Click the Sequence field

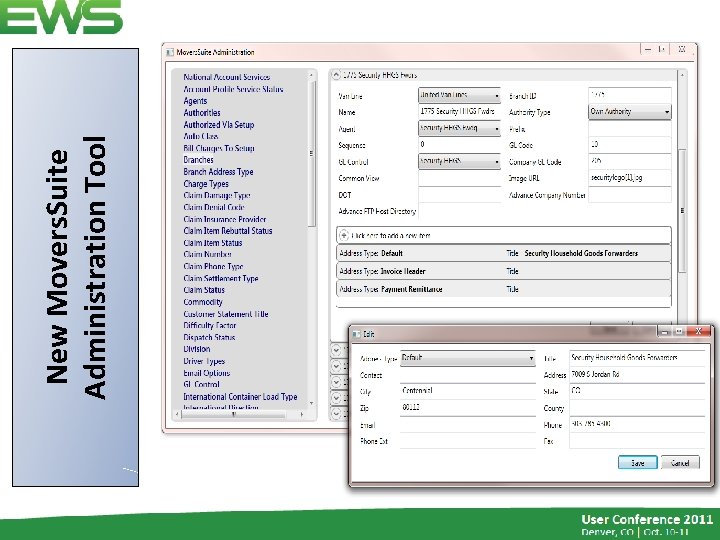[x=459, y=145]
